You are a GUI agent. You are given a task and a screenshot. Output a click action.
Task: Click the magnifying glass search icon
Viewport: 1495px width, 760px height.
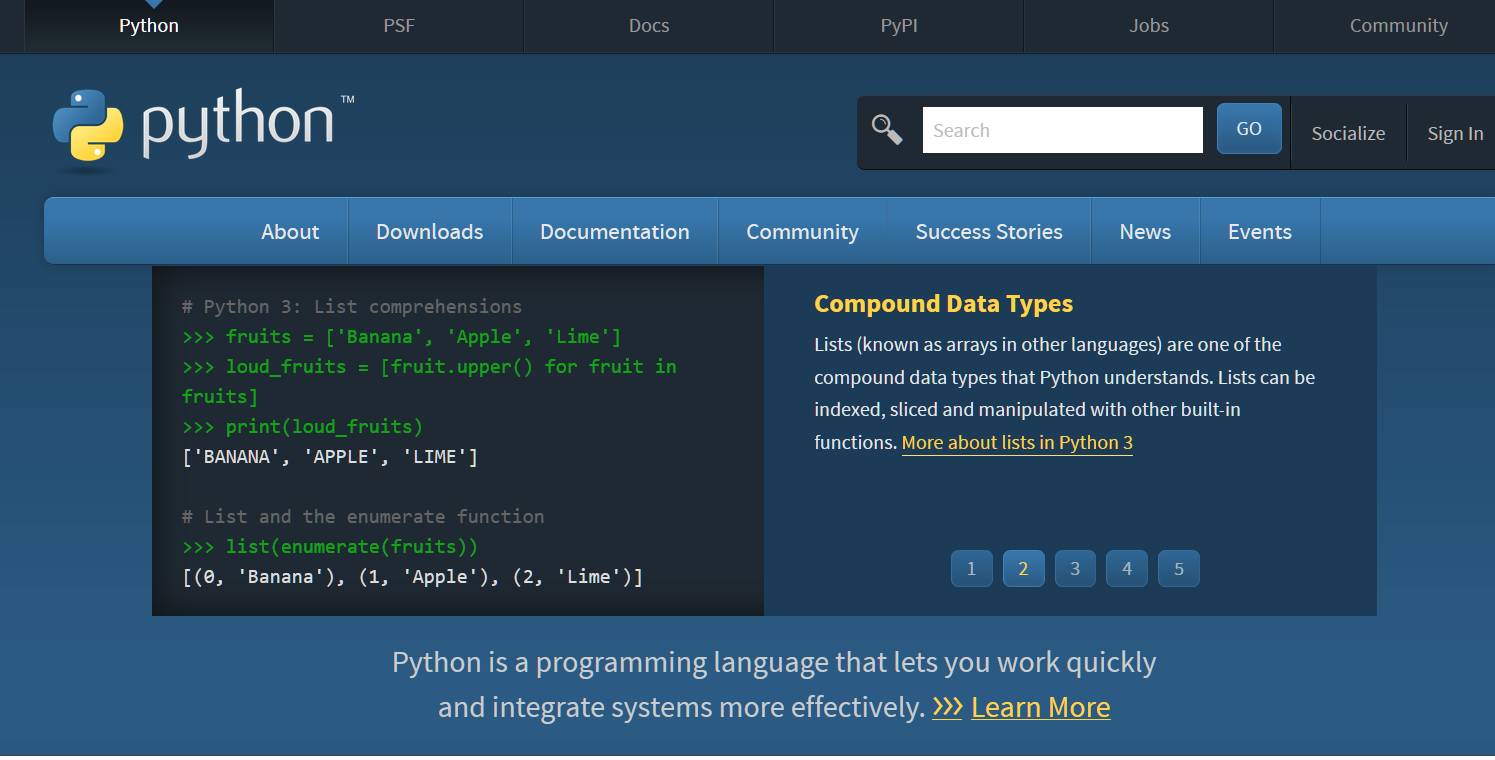pyautogui.click(x=887, y=129)
